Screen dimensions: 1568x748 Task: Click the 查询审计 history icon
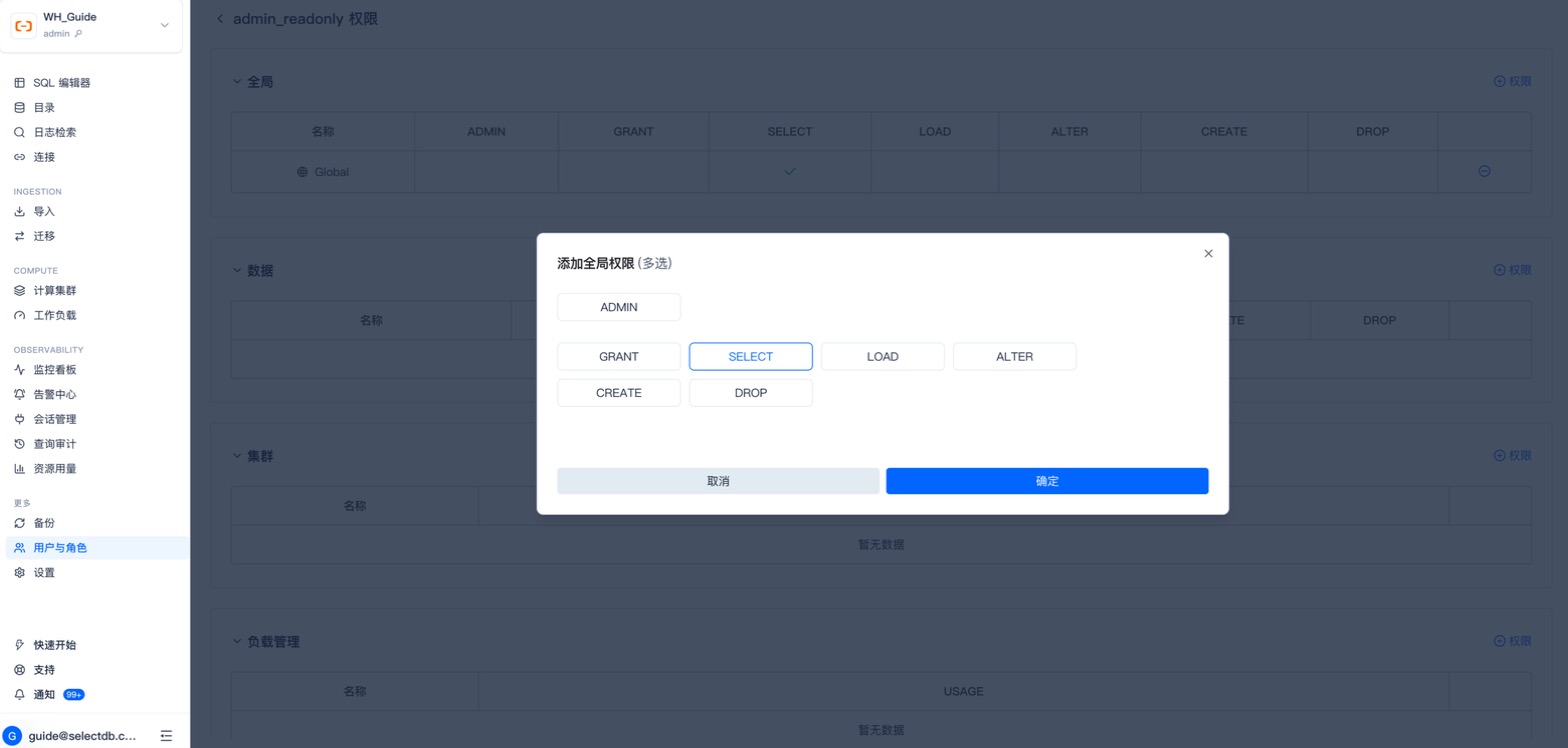(19, 444)
